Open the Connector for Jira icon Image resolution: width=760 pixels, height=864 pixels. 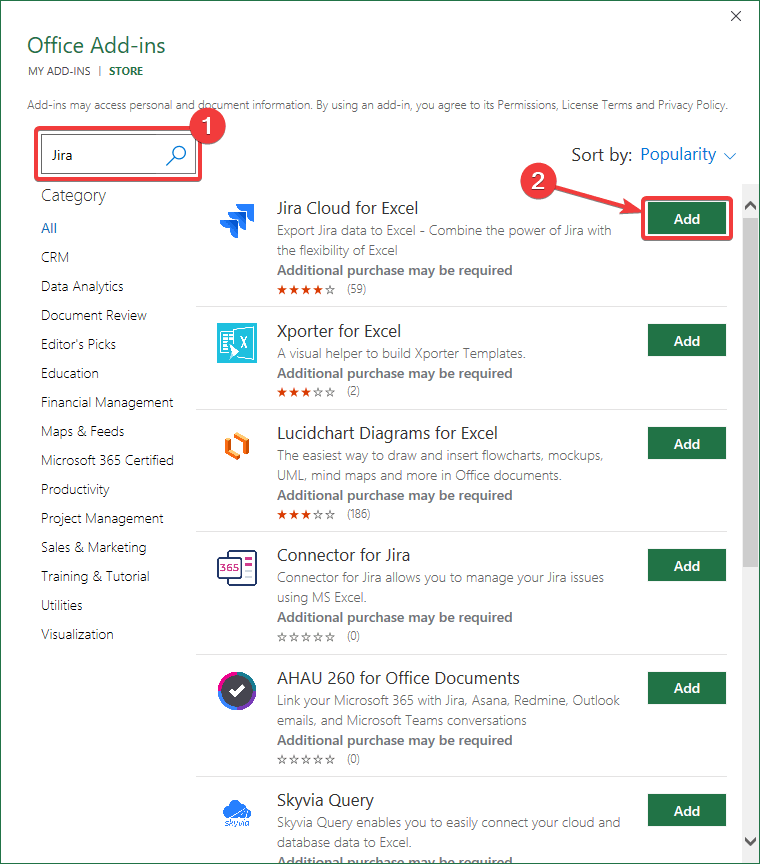tap(237, 568)
